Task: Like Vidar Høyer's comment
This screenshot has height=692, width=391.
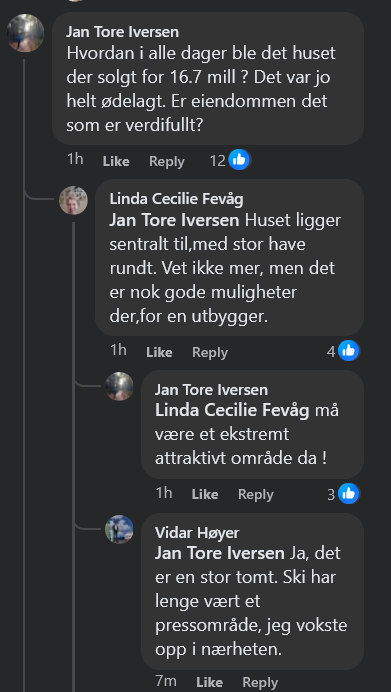Action: pos(210,682)
